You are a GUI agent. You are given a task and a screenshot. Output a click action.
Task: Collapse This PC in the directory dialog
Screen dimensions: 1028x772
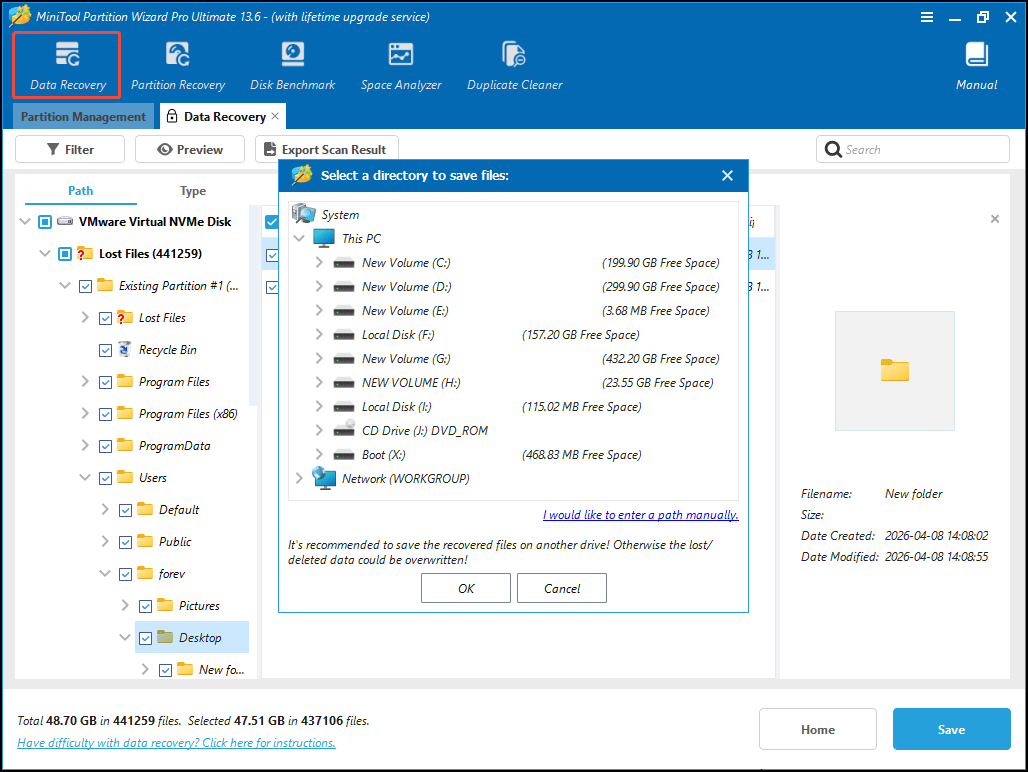click(299, 238)
